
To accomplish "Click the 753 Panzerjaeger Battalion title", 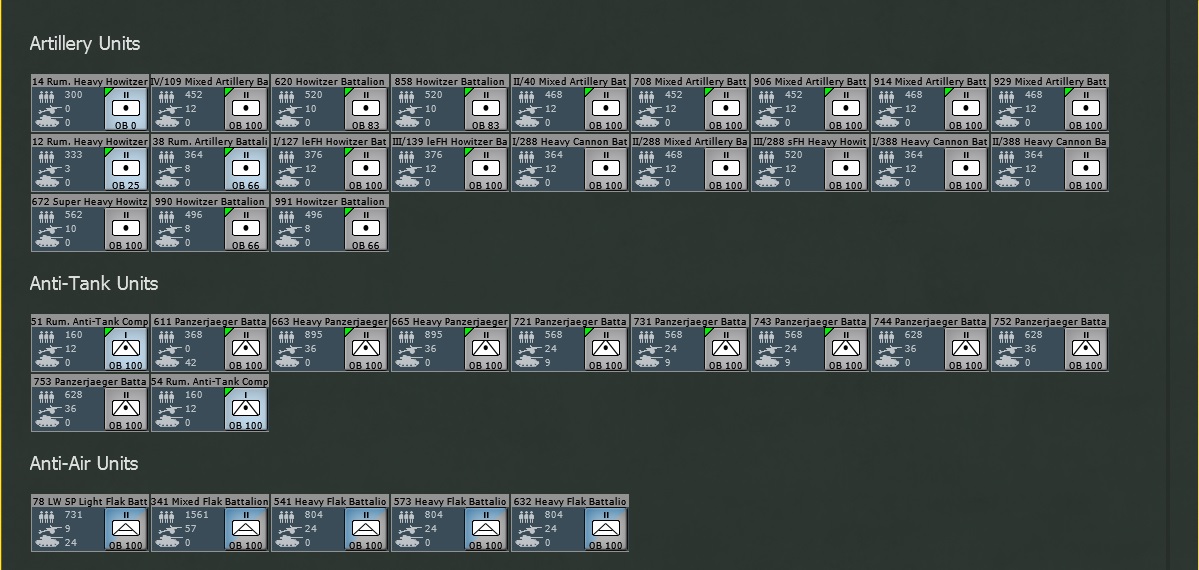I will click(x=89, y=381).
